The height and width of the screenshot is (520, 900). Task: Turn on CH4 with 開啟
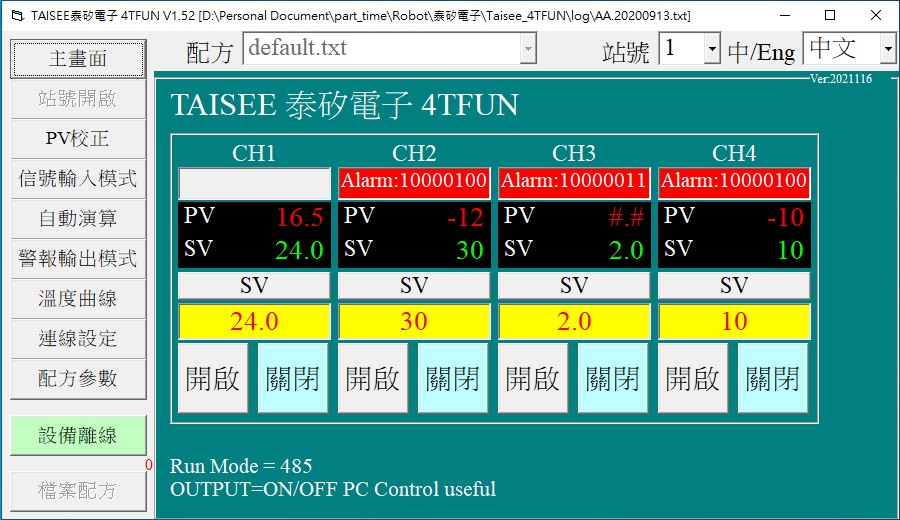click(693, 378)
